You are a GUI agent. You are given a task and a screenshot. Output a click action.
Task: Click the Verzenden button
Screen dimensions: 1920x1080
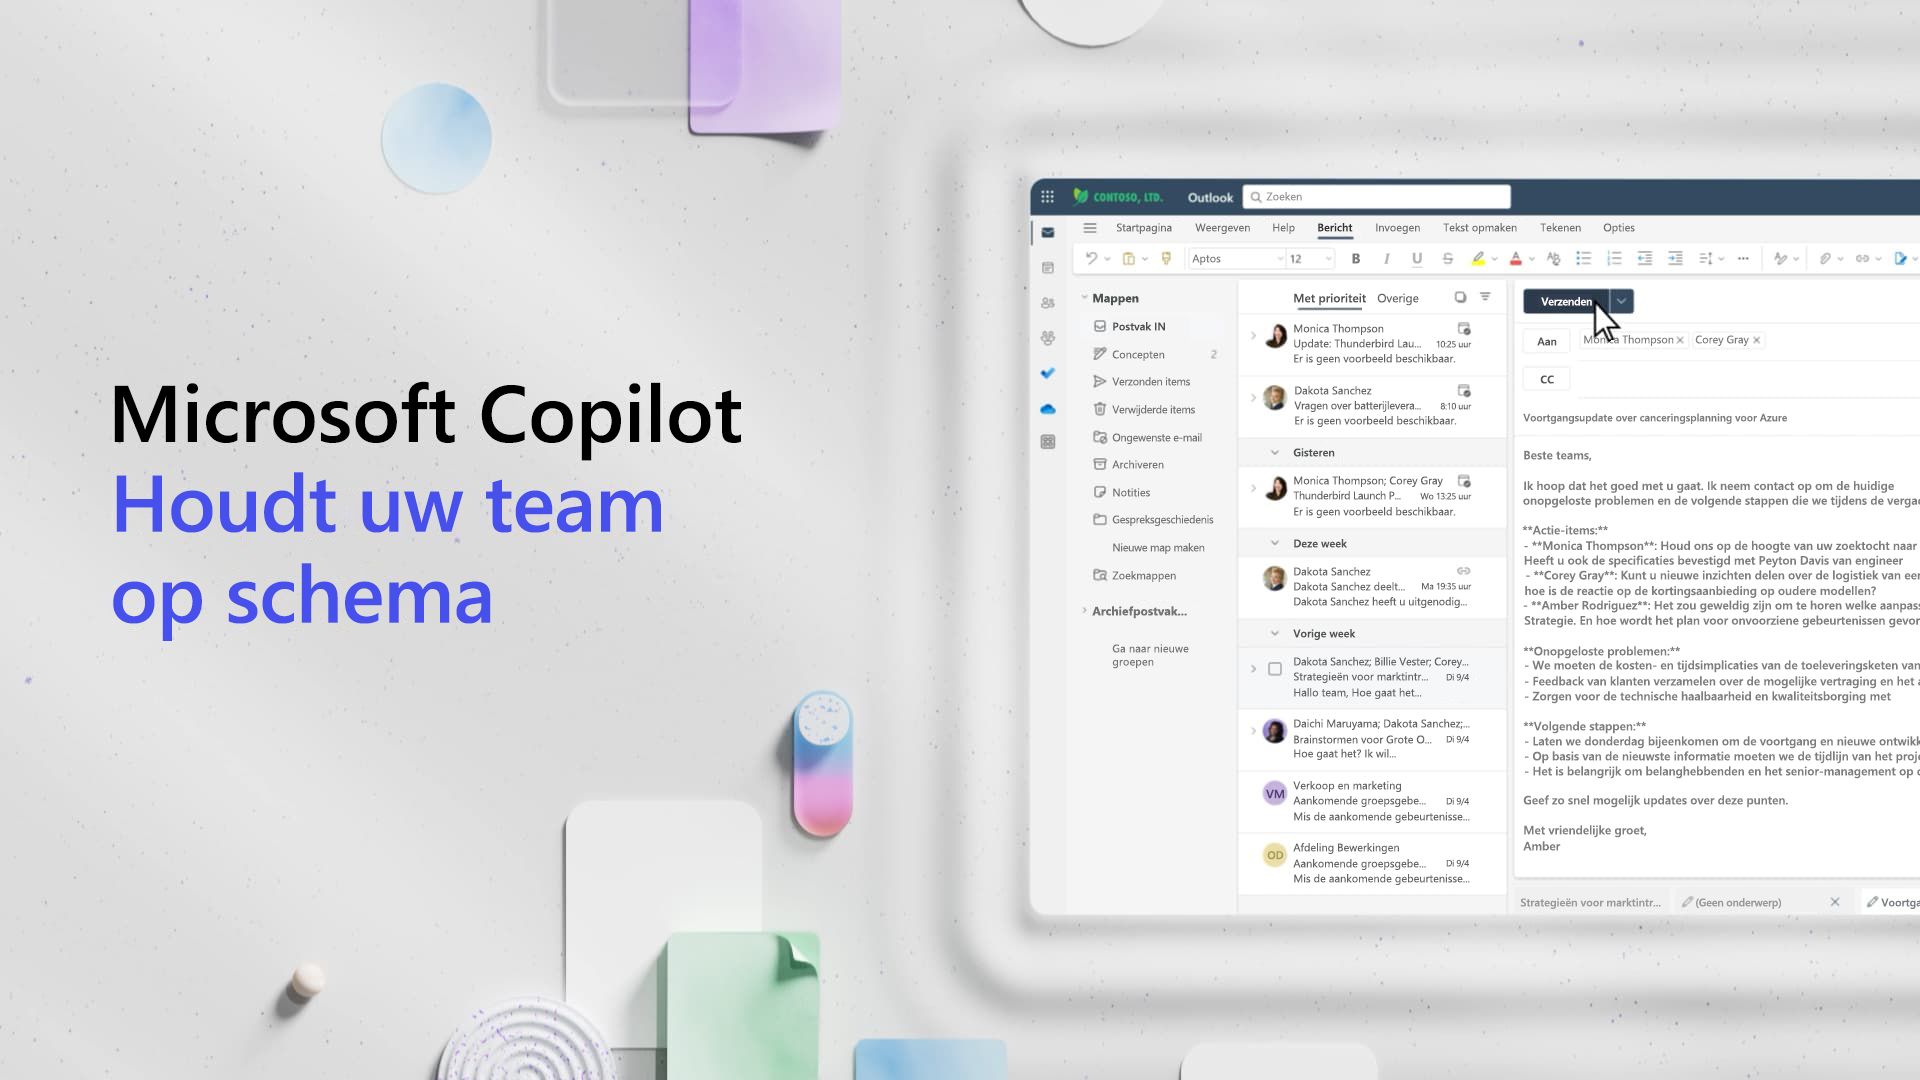point(1567,301)
